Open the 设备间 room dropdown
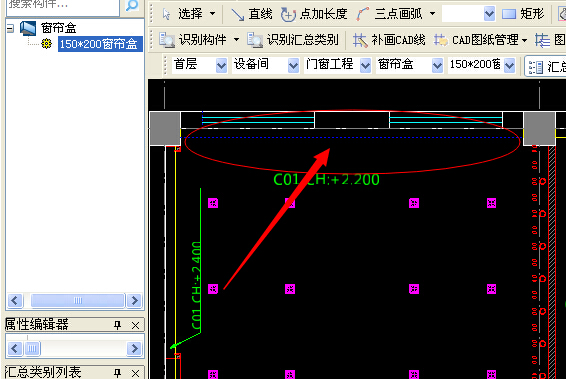 pyautogui.click(x=293, y=65)
